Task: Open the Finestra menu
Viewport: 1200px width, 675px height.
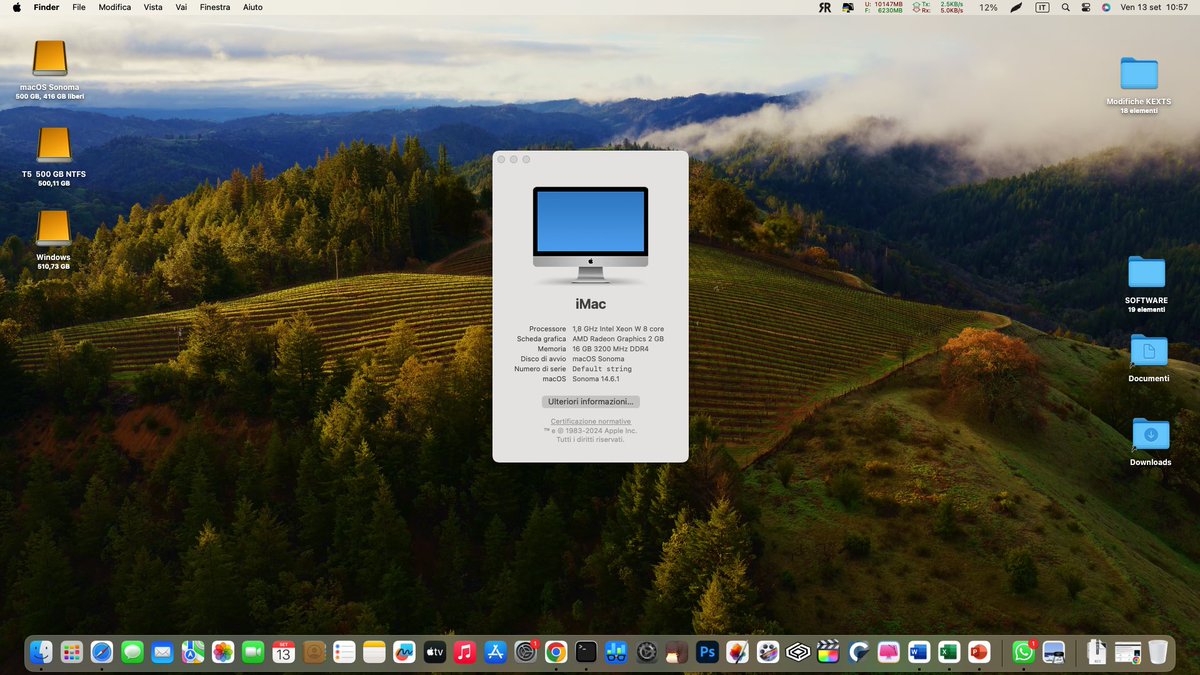Action: coord(215,7)
